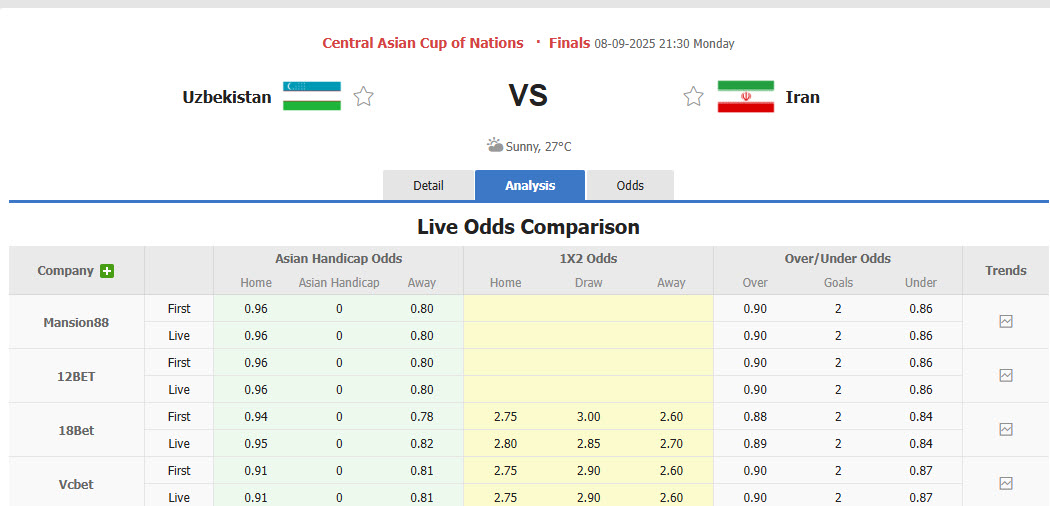The height and width of the screenshot is (506, 1050).
Task: Open the Mansion88 trends chart icon
Action: [1006, 322]
